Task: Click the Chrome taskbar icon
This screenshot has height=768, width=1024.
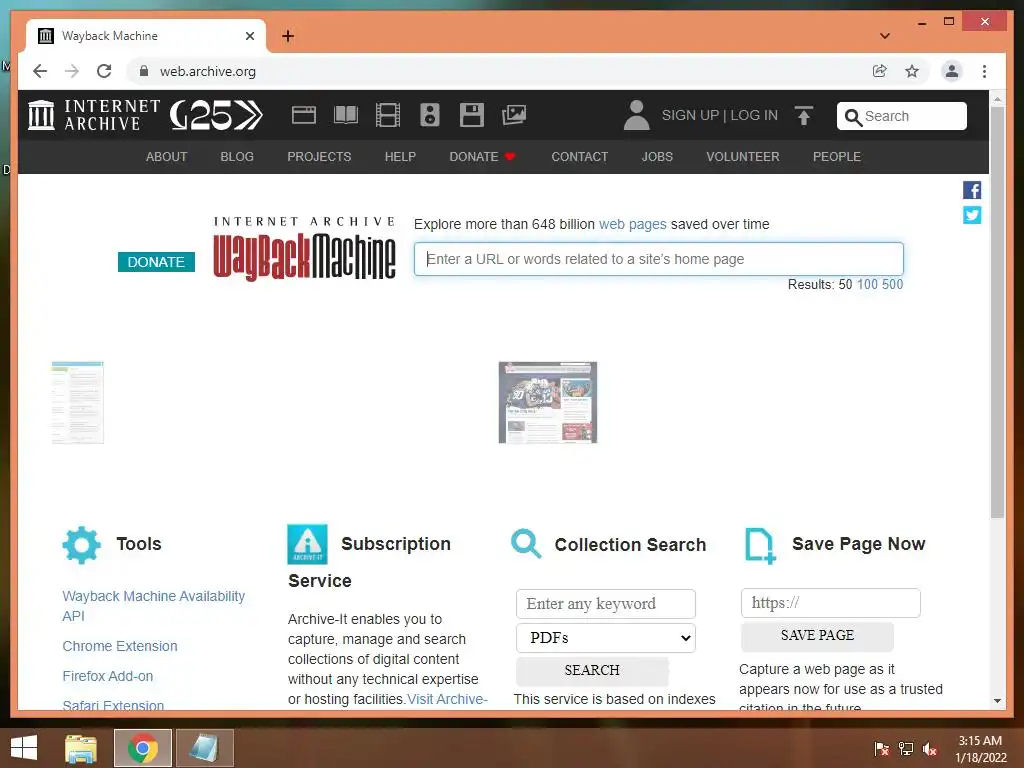Action: point(142,748)
